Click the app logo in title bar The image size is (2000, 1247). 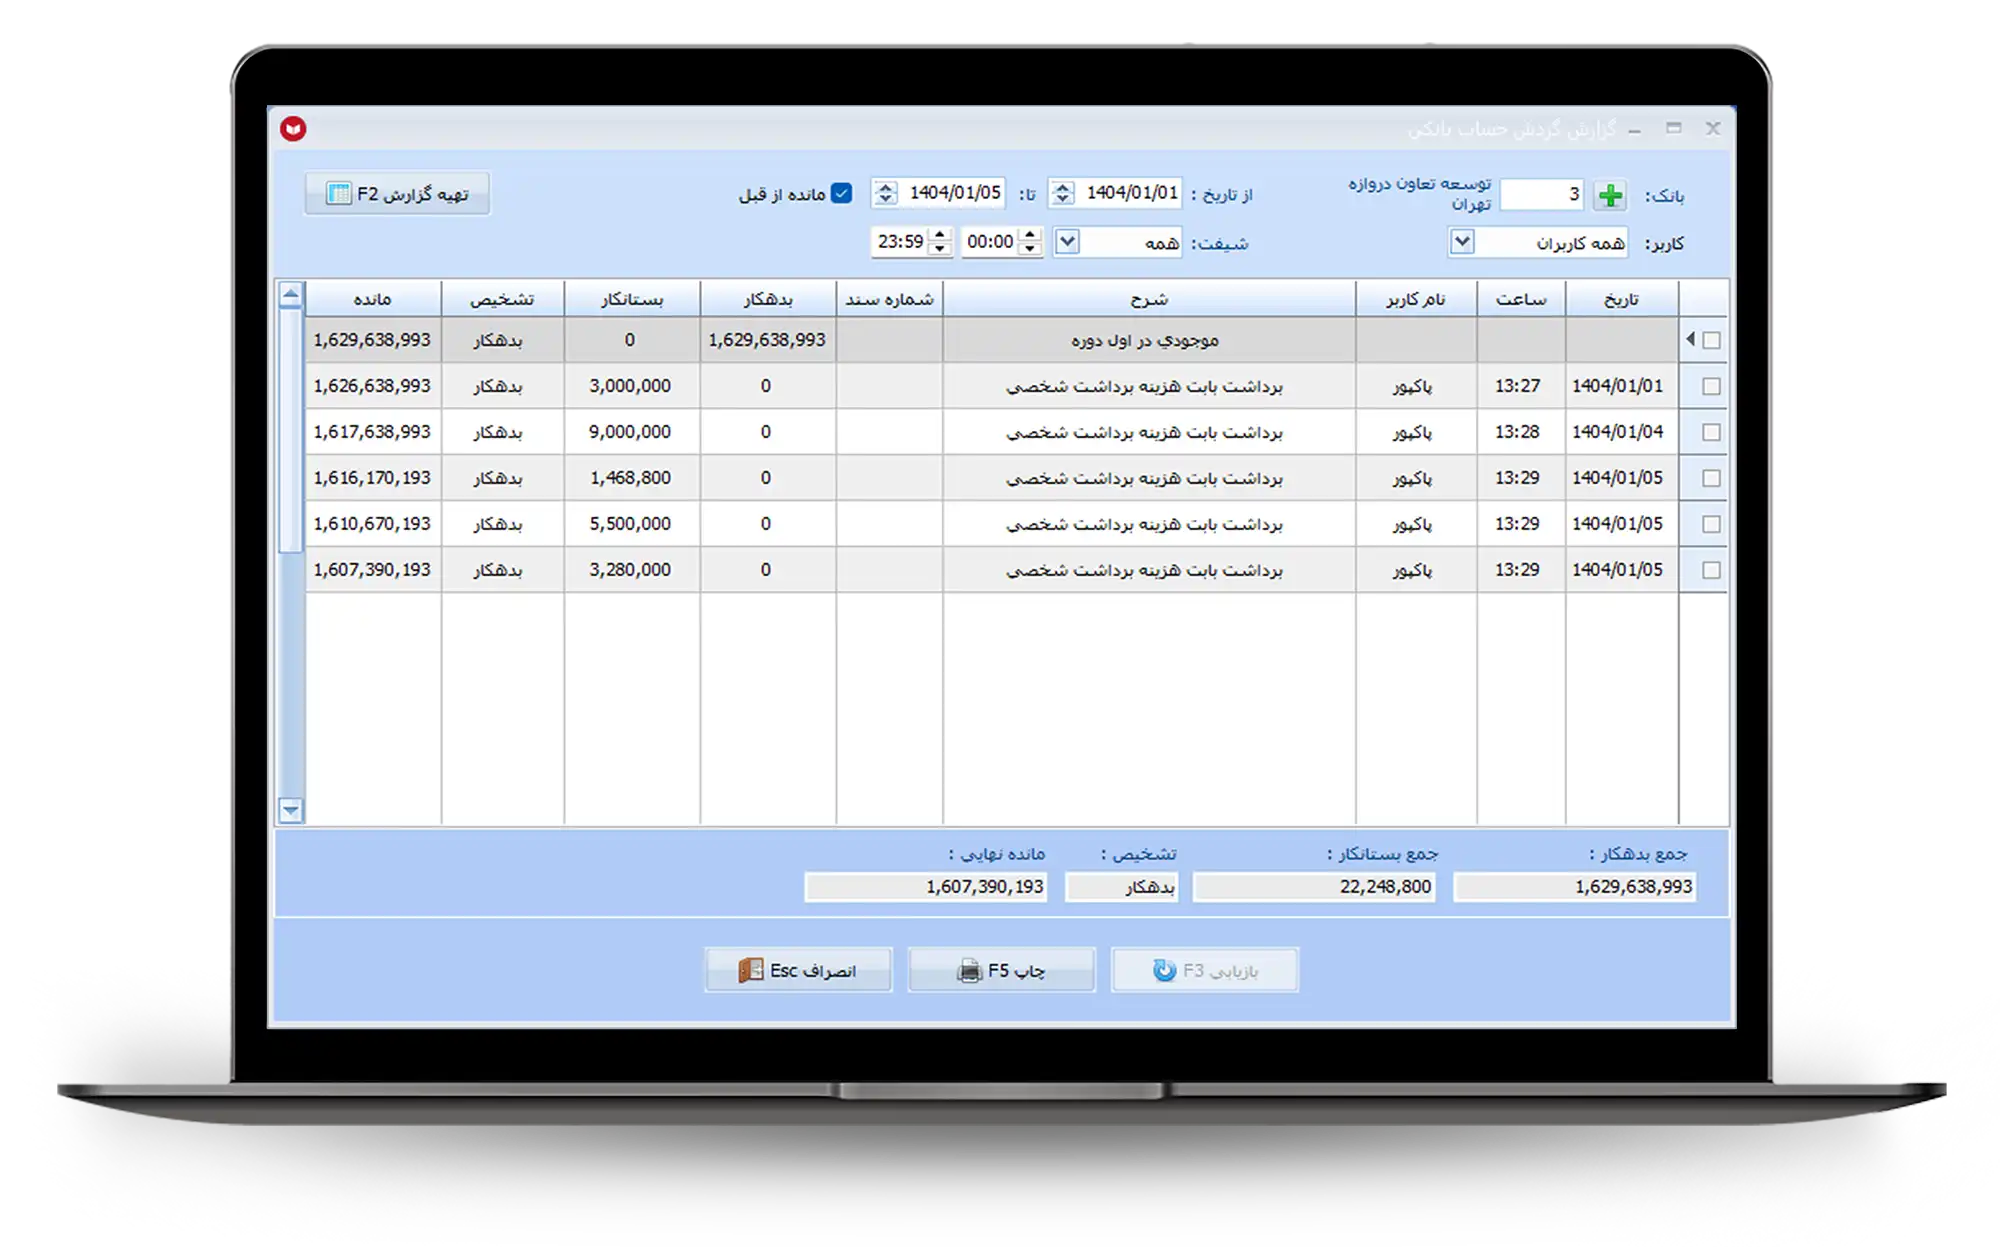[293, 129]
